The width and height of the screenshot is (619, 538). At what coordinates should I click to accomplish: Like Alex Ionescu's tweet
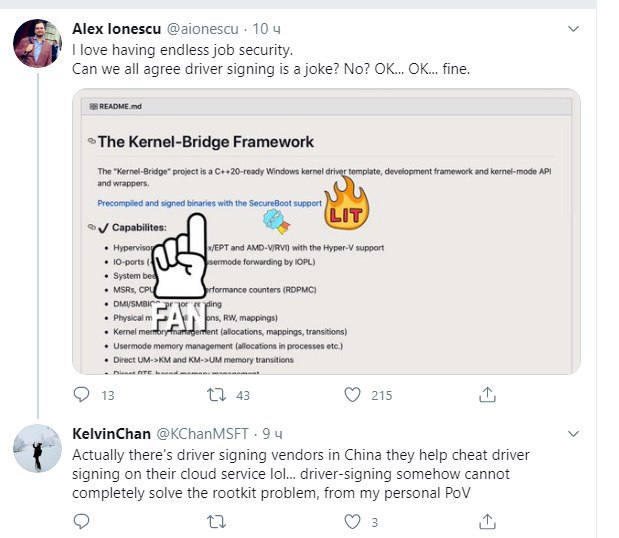point(352,395)
